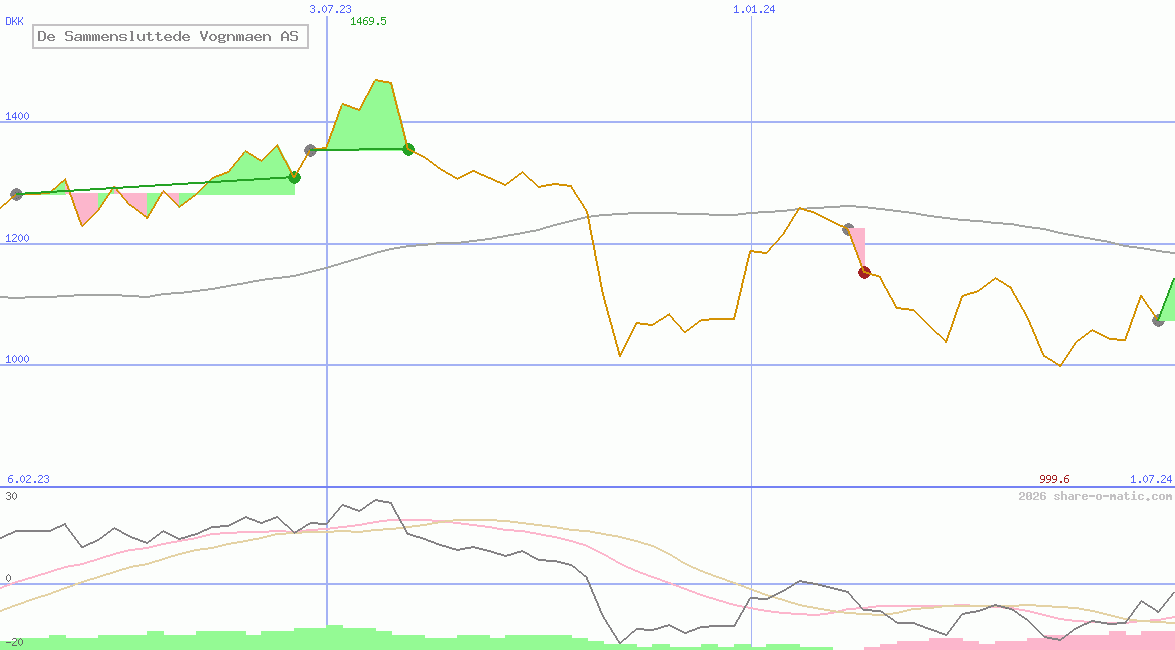Select the 3.07.23 date label
Screen dimensions: 1175x650
[x=329, y=9]
